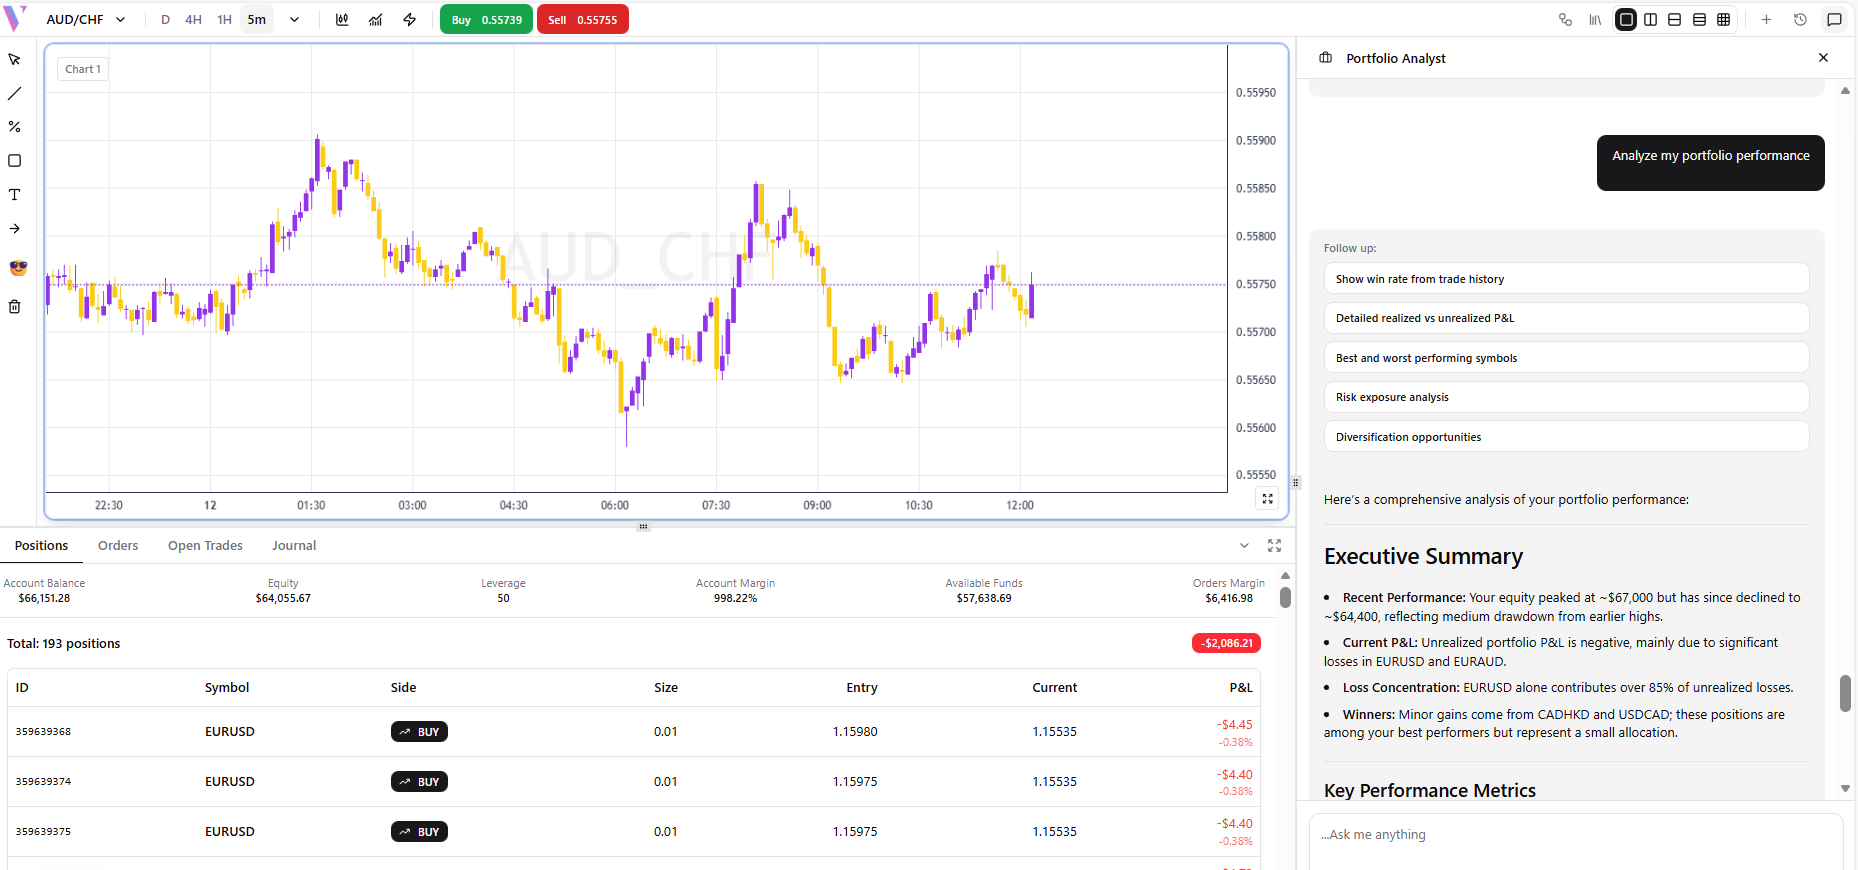
Task: Click the trash icon to delete drawings
Action: 14,307
